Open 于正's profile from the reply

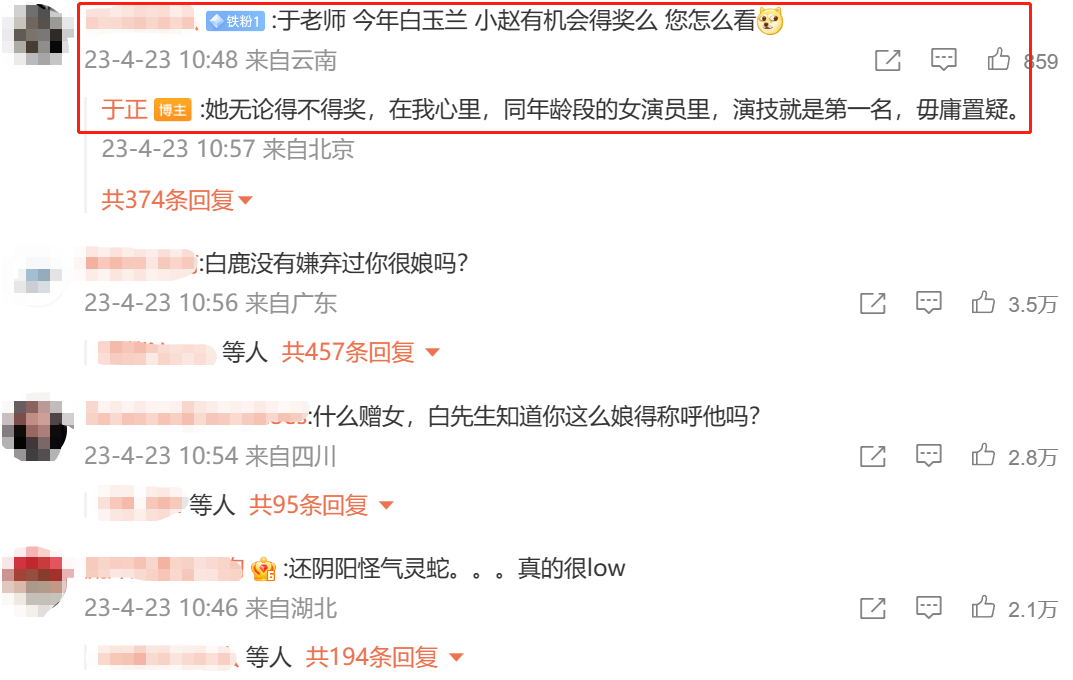click(125, 109)
